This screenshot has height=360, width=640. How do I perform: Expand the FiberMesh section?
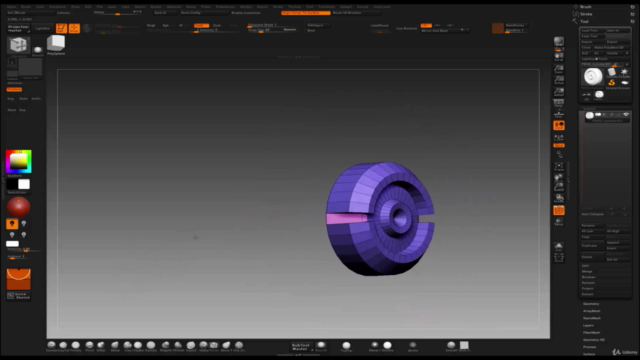click(591, 333)
